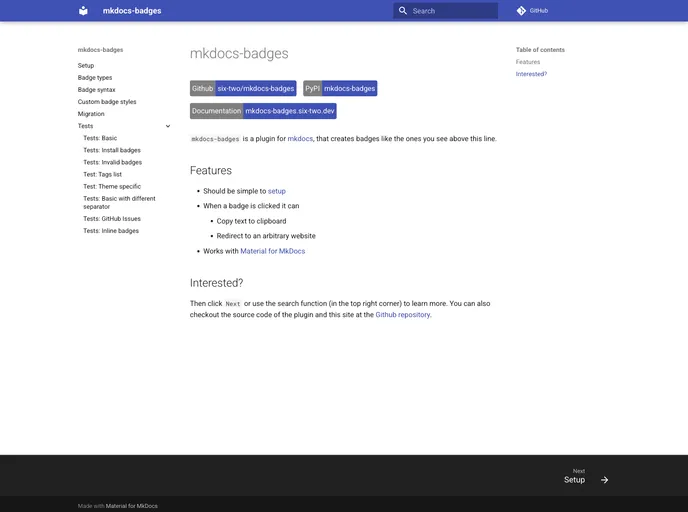The height and width of the screenshot is (512, 688).
Task: Open Tests: Basic page
Action: click(100, 138)
